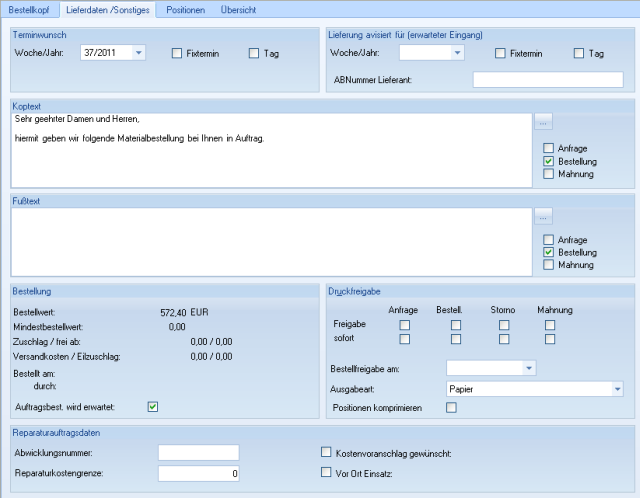Expand the Terminwunsch Woche/Jahr dropdown
The image size is (640, 498).
[x=138, y=53]
